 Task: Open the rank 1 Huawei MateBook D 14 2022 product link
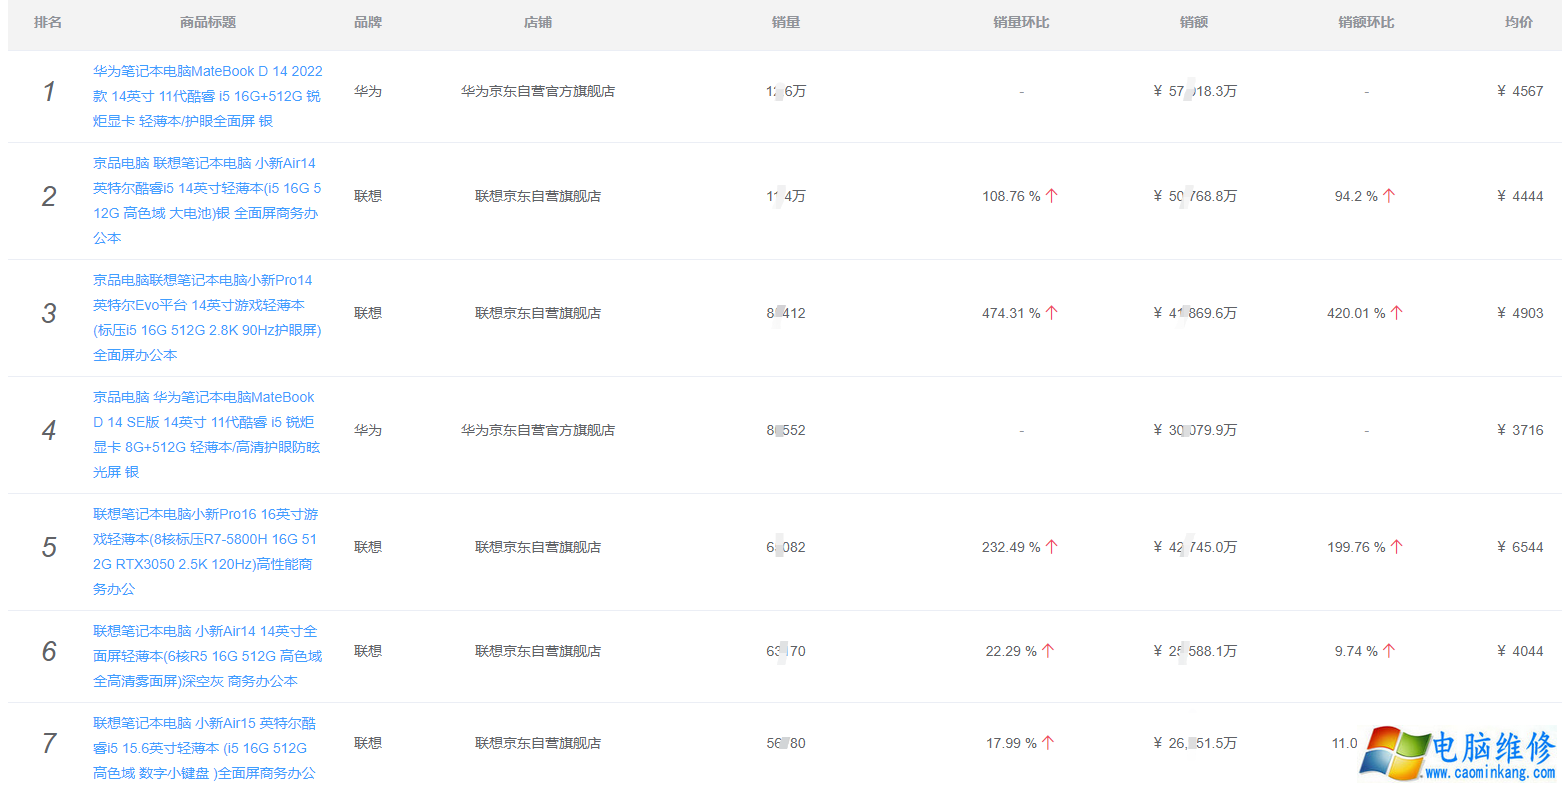(208, 96)
